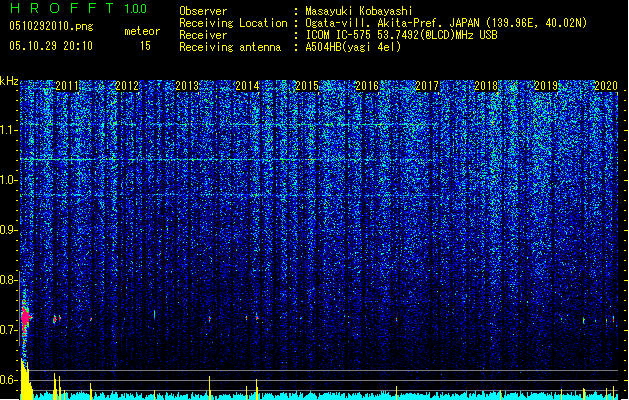Click the date stamp 05.10.29 20:10
The height and width of the screenshot is (400, 629).
[51, 46]
